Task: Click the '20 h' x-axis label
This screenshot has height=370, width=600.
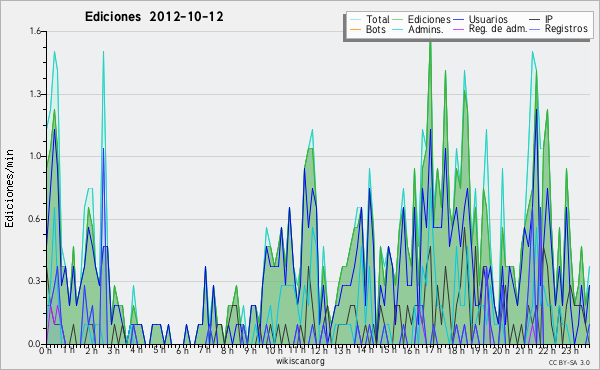Action: [x=500, y=350]
